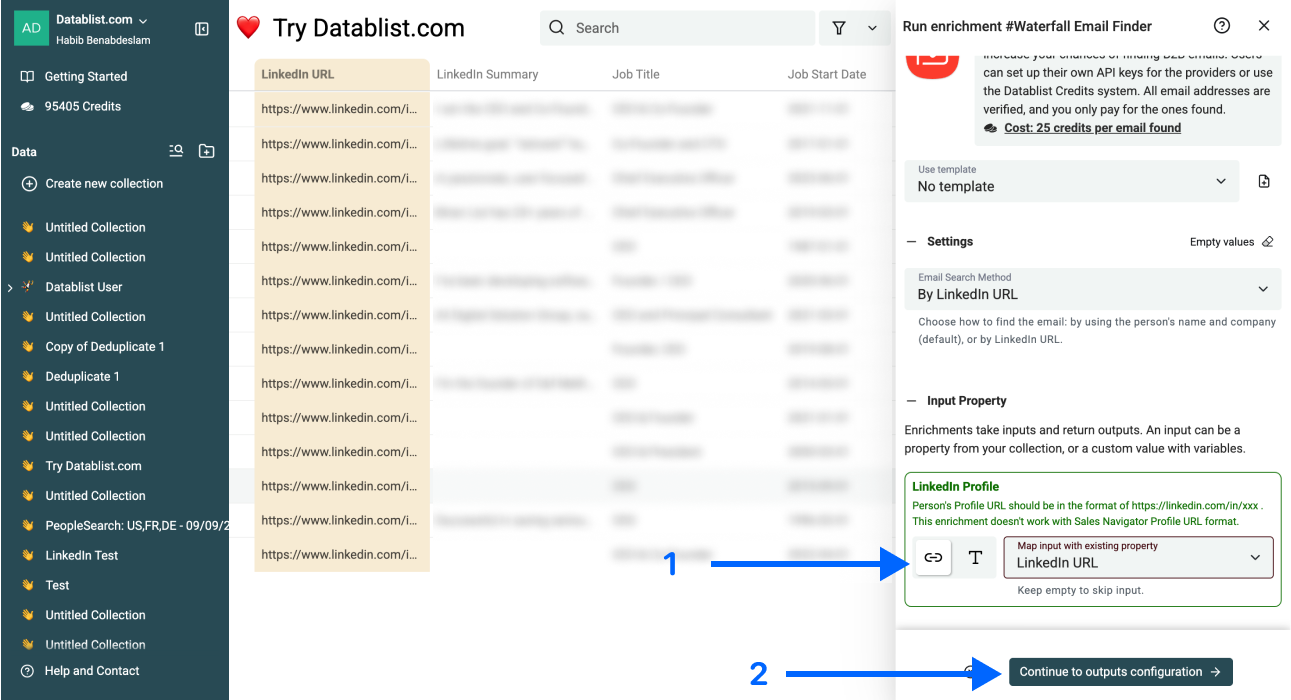Select the custom text input mode icon

[975, 558]
